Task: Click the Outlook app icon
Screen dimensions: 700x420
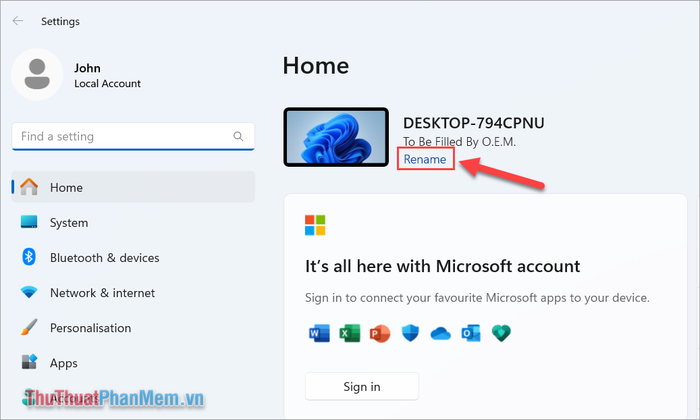Action: 470,332
